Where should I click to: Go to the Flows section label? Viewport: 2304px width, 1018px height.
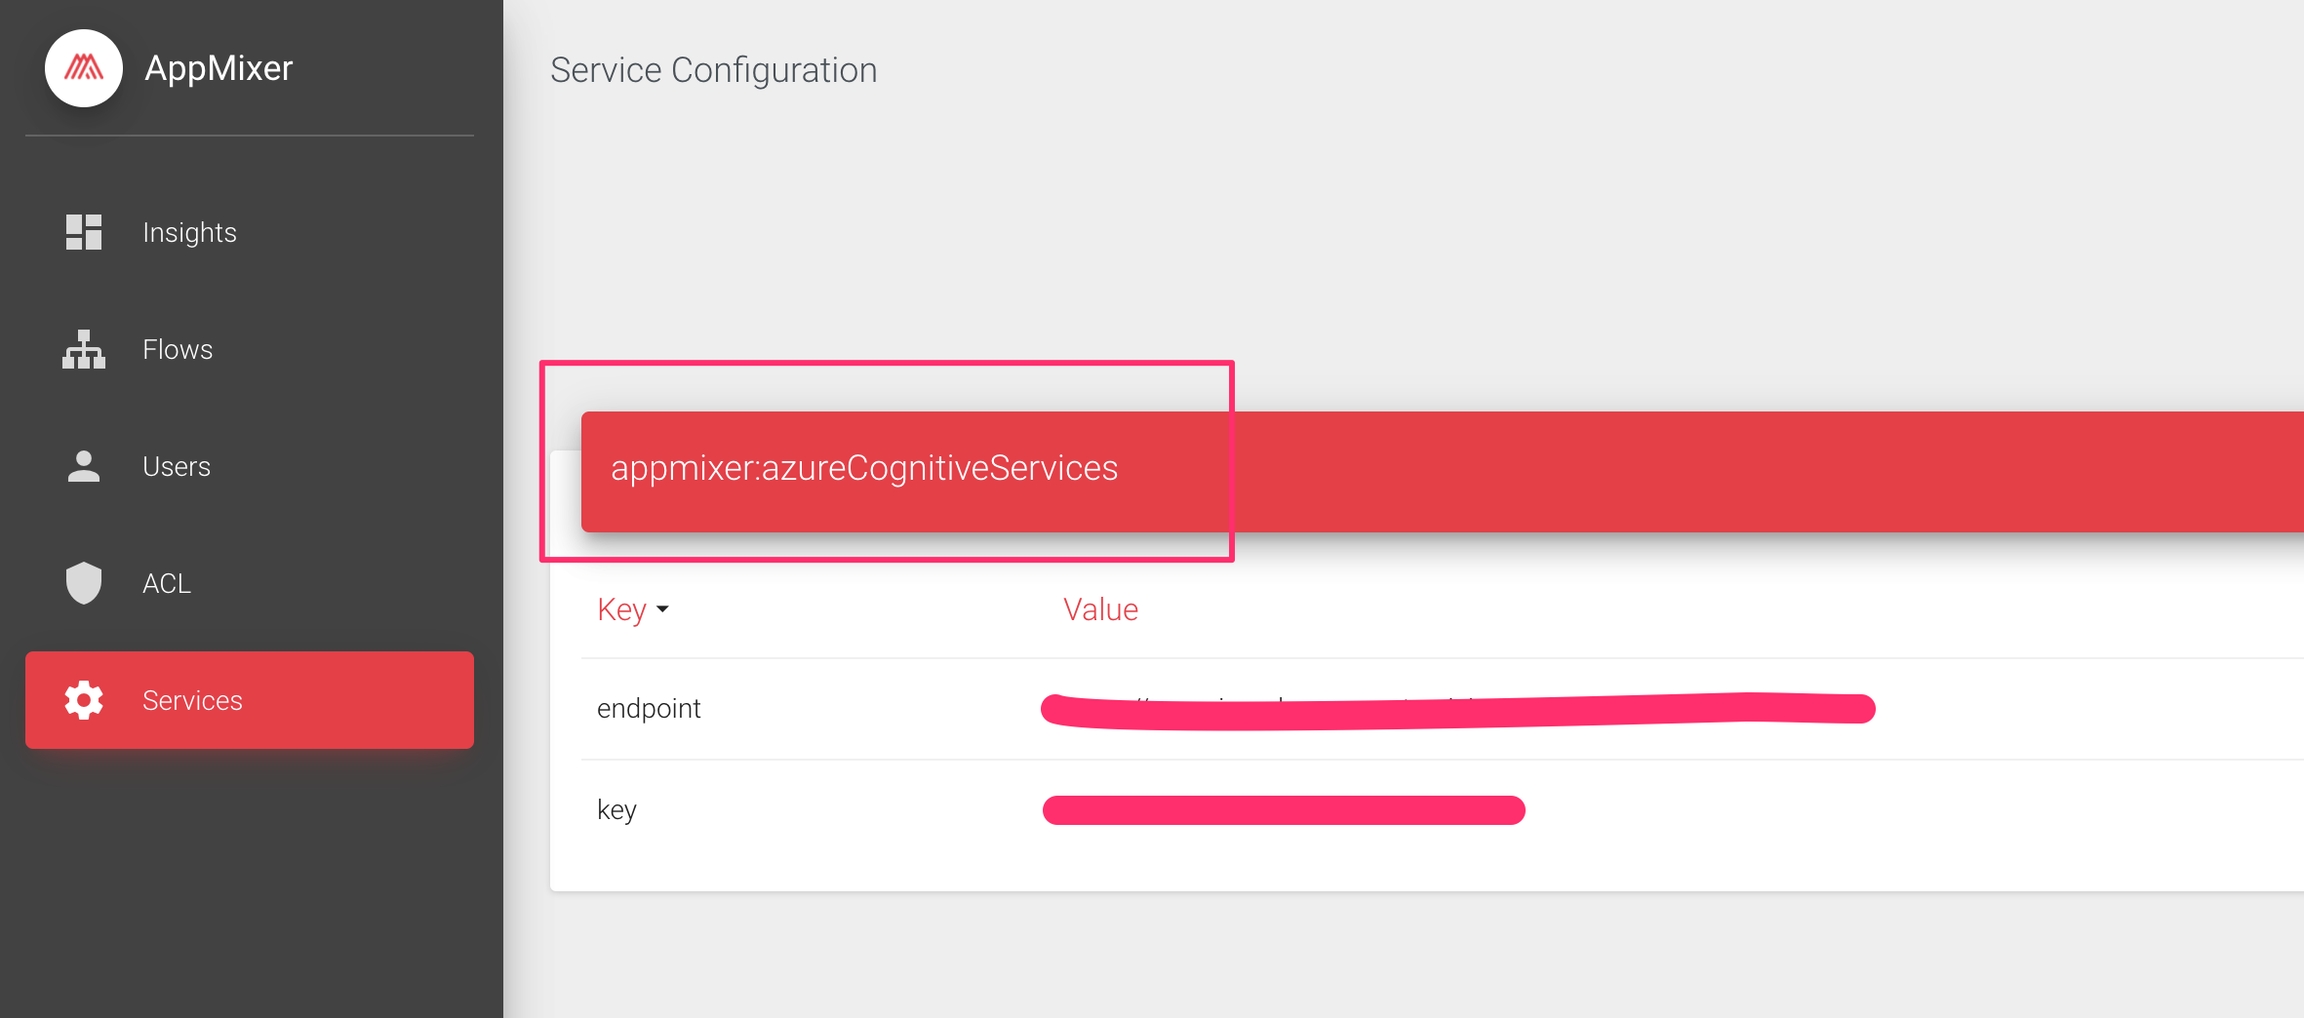click(177, 349)
